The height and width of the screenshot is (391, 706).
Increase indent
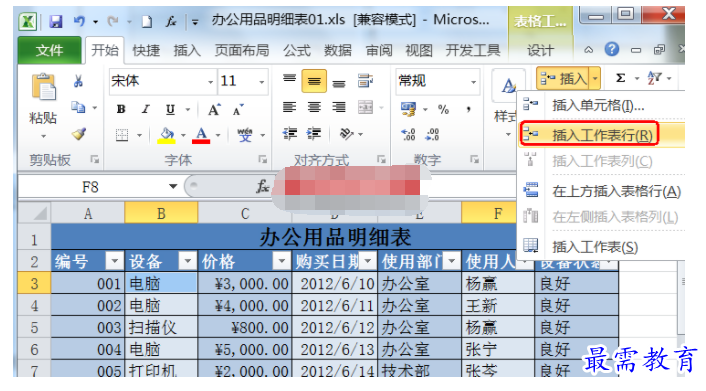point(314,134)
